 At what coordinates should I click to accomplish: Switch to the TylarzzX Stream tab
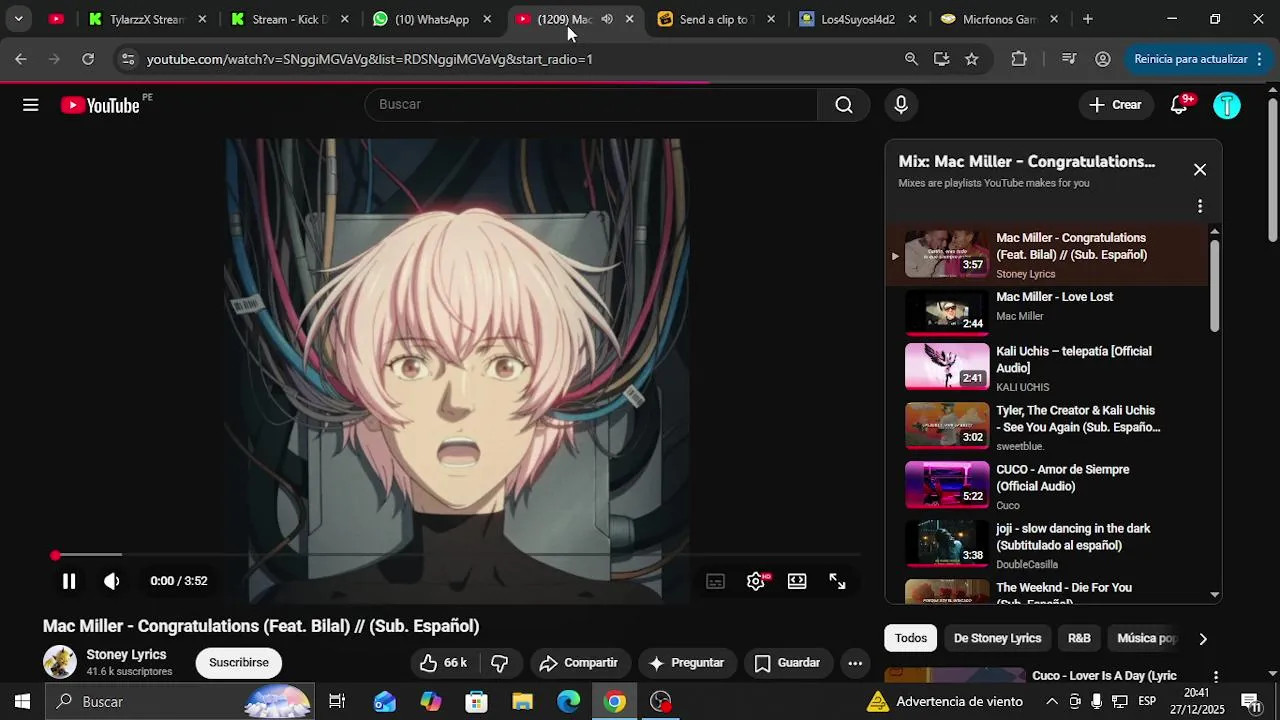[146, 19]
